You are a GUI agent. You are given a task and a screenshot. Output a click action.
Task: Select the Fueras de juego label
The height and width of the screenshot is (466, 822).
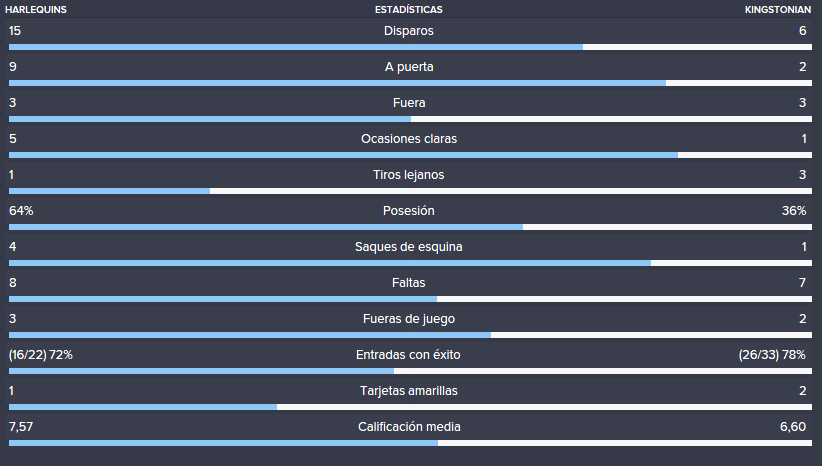click(x=409, y=319)
